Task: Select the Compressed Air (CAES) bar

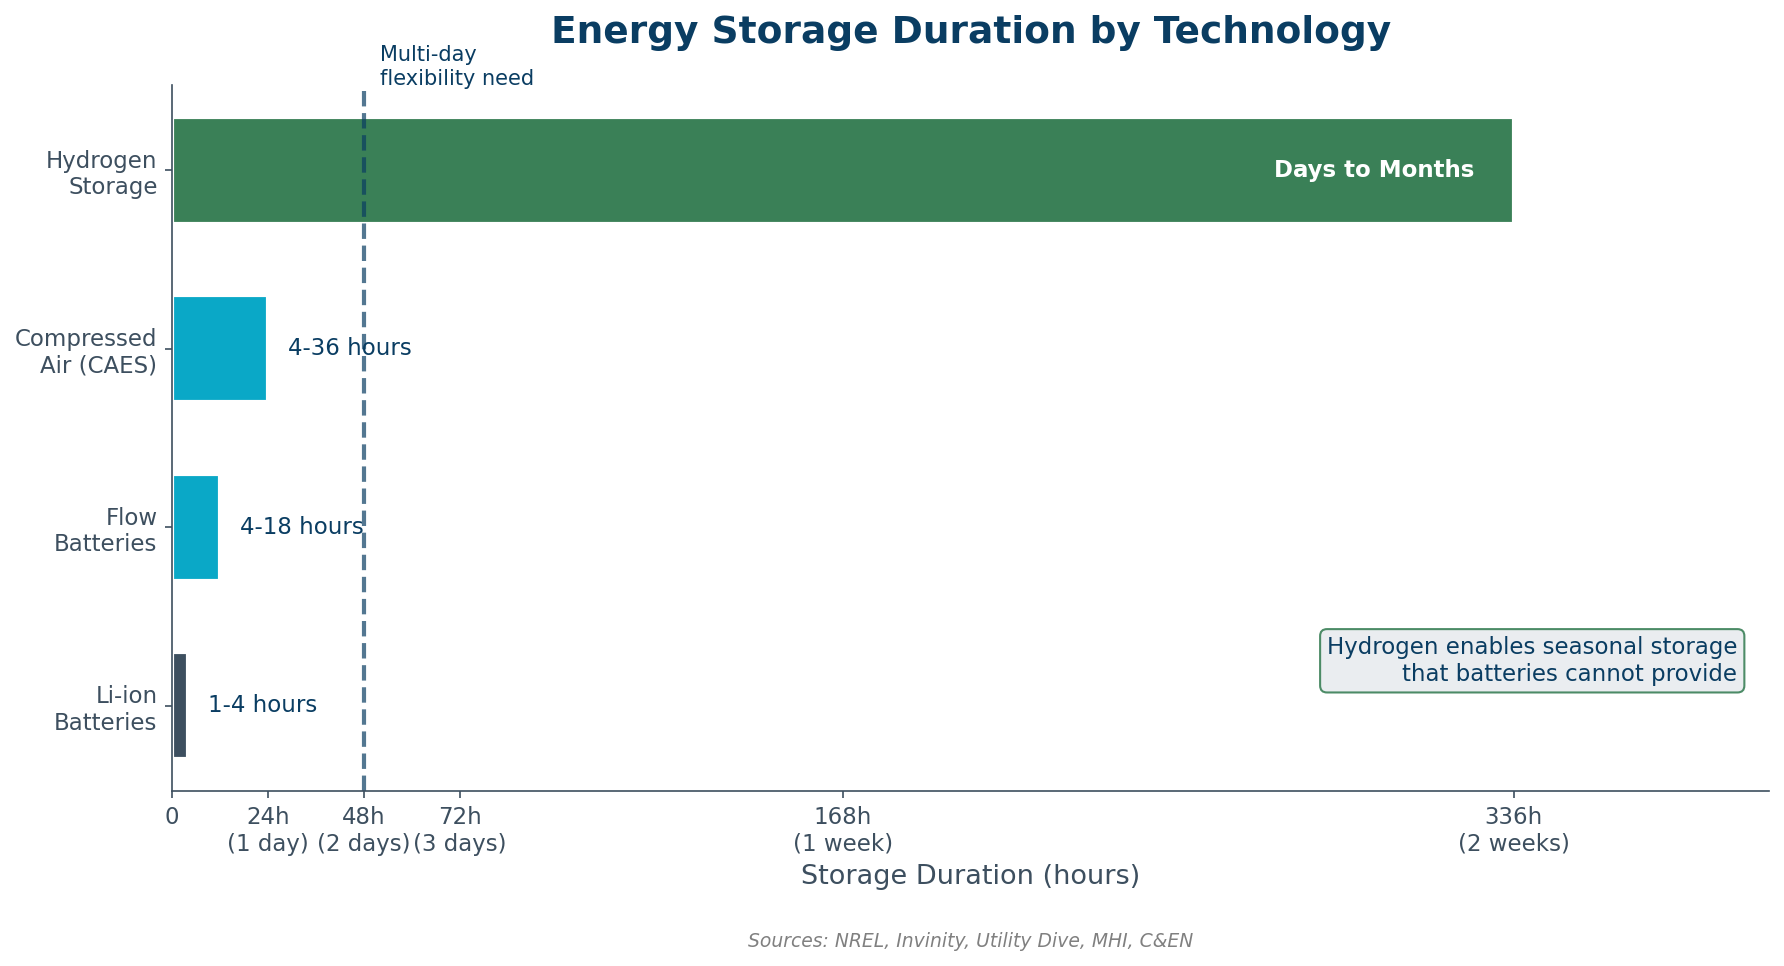Action: (x=220, y=348)
